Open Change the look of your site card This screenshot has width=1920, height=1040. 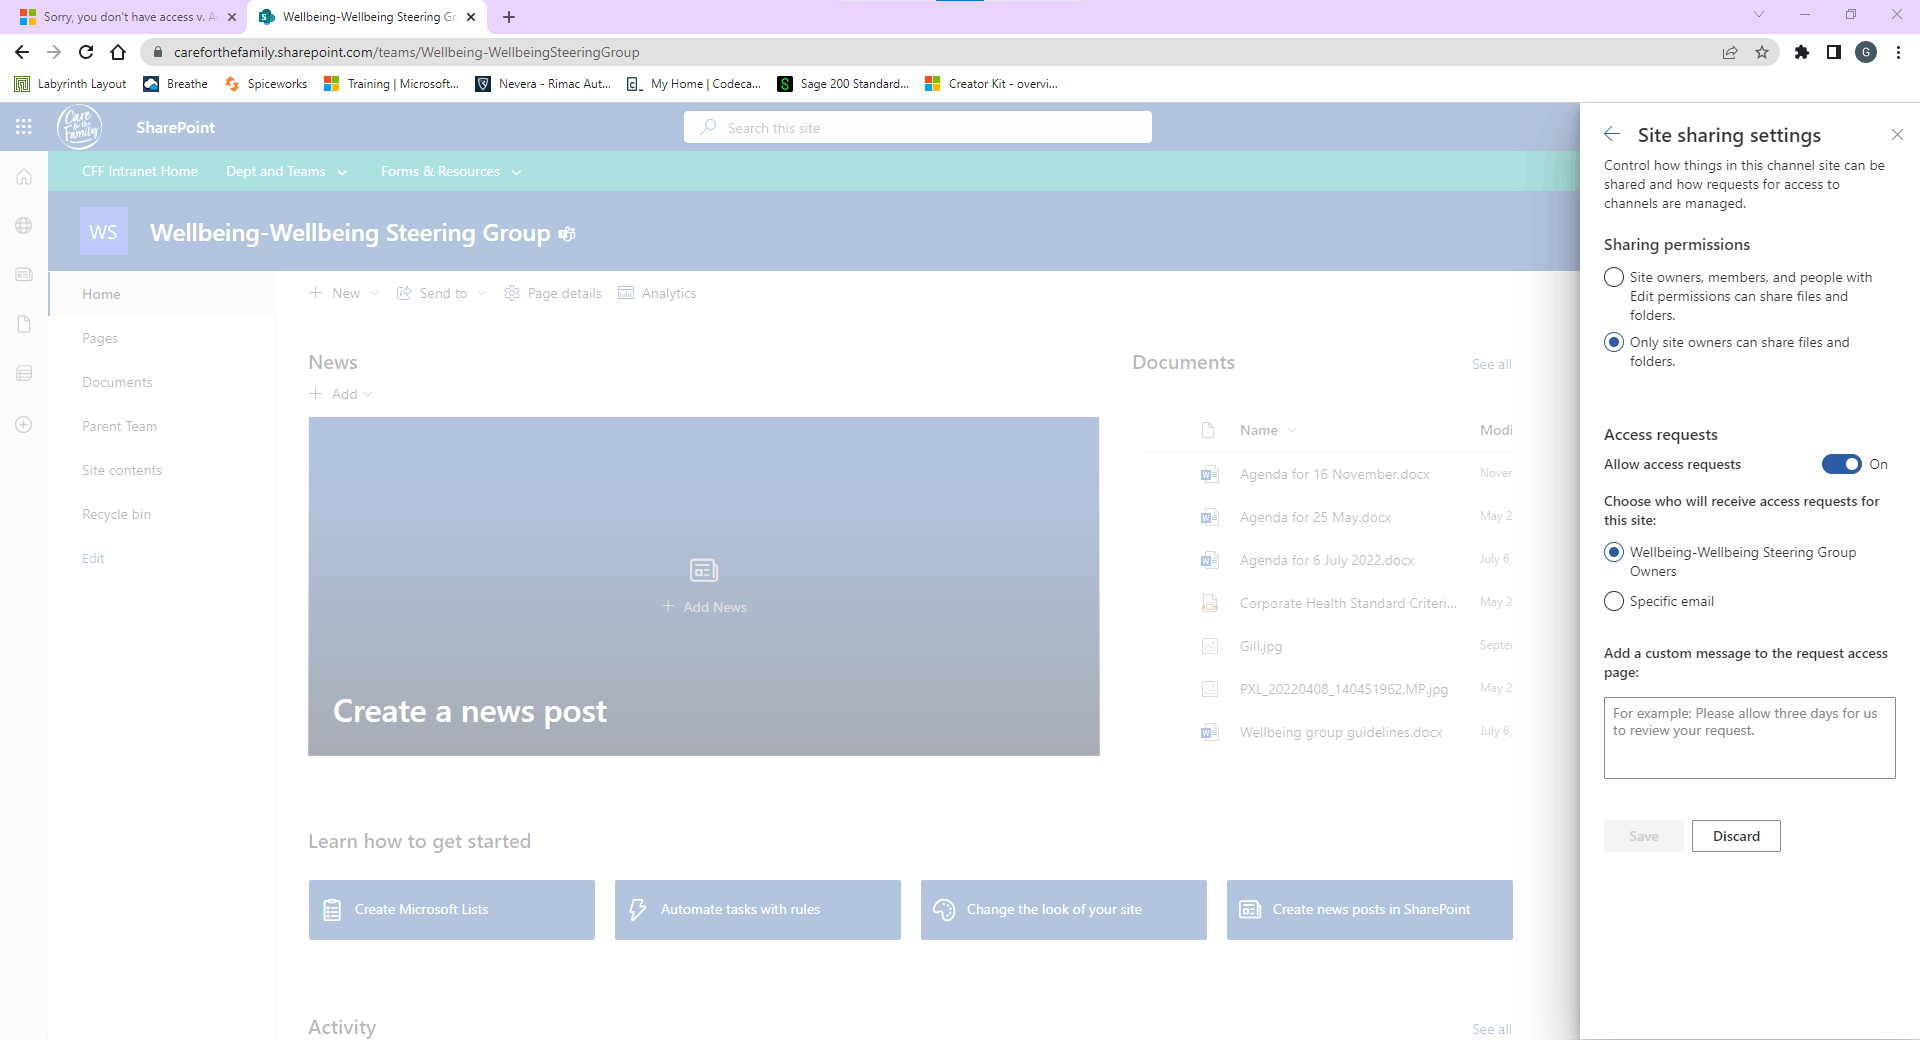(1064, 910)
